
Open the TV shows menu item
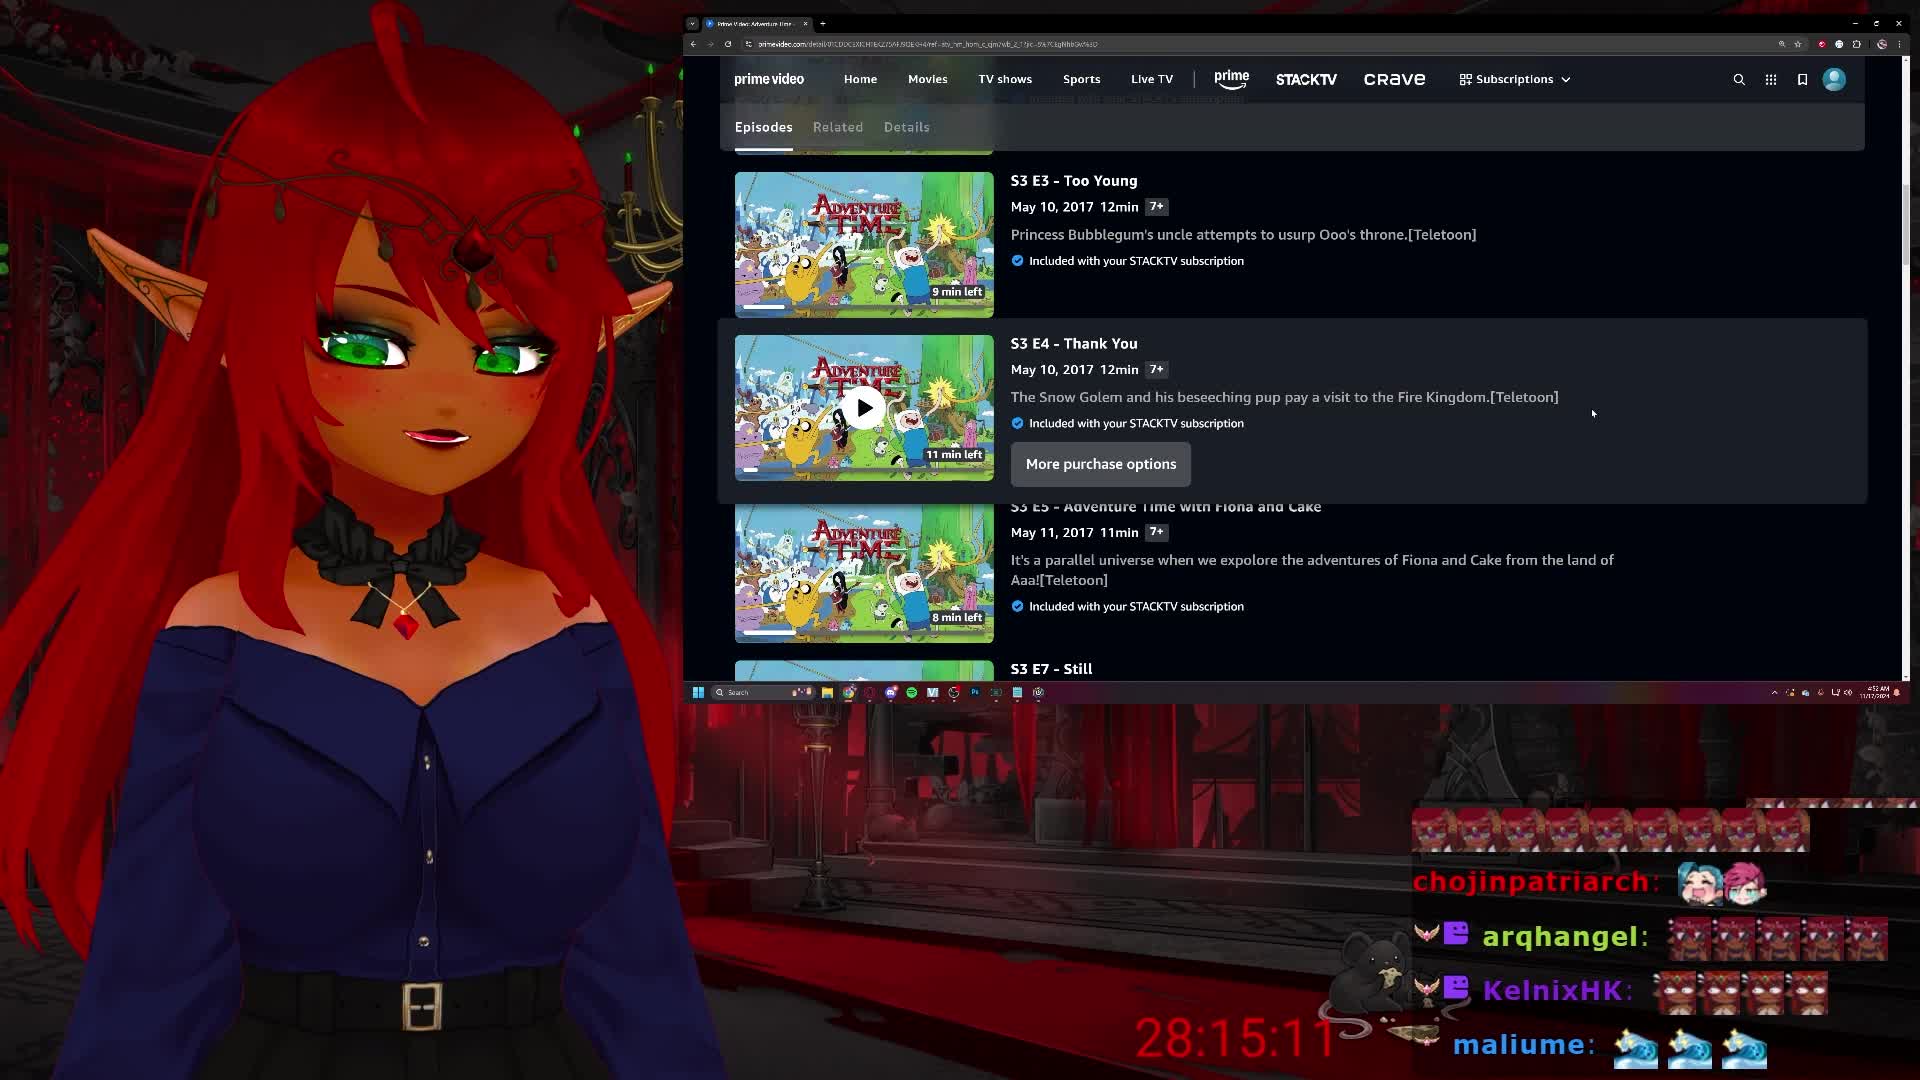pos(1004,79)
